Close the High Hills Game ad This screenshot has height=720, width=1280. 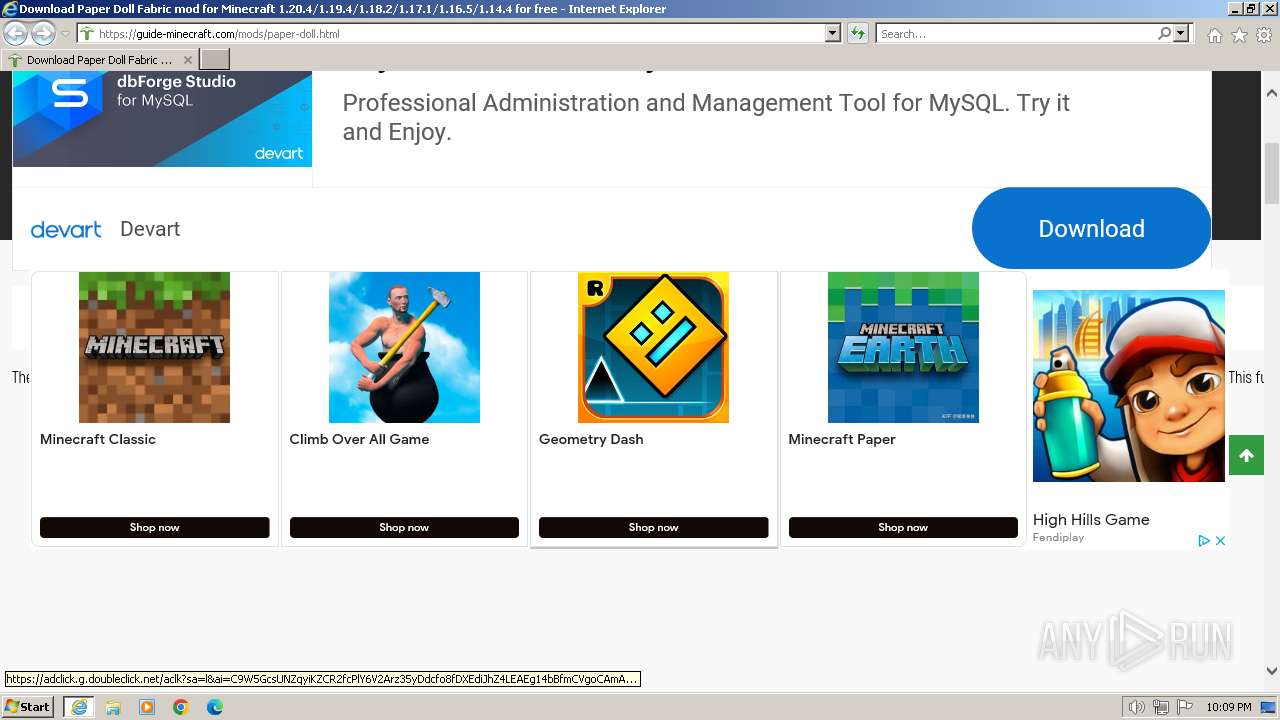[1220, 540]
